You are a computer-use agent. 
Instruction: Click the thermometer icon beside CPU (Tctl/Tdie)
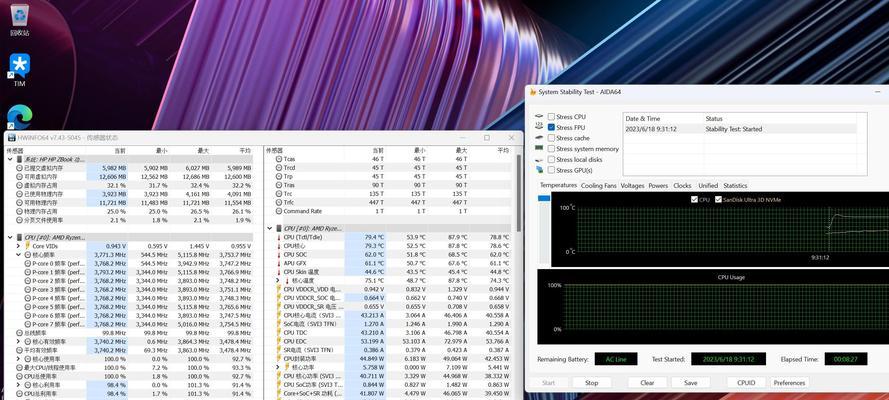(x=278, y=237)
